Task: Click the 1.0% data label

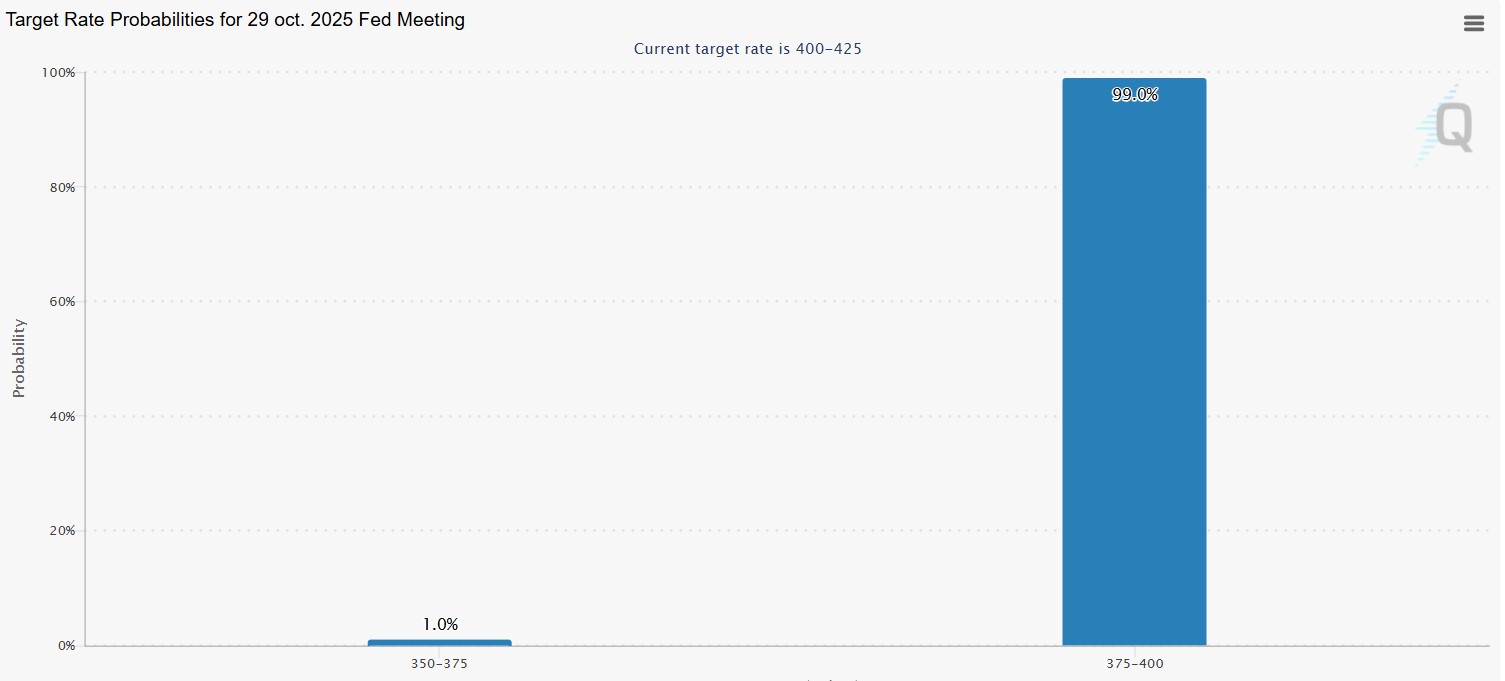Action: [440, 624]
